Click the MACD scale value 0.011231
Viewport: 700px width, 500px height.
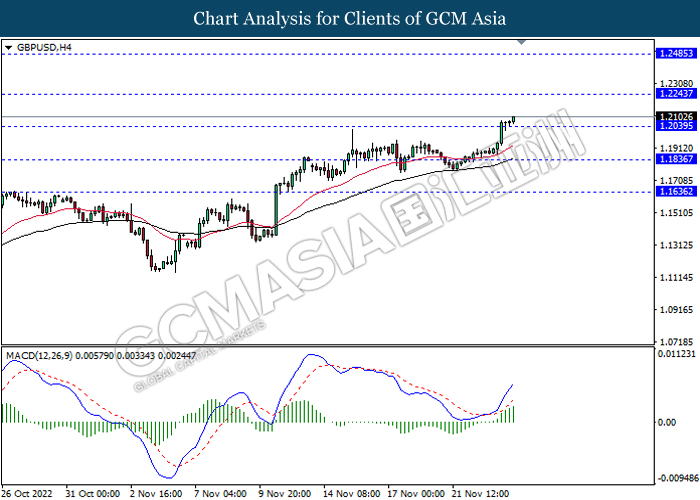(677, 354)
